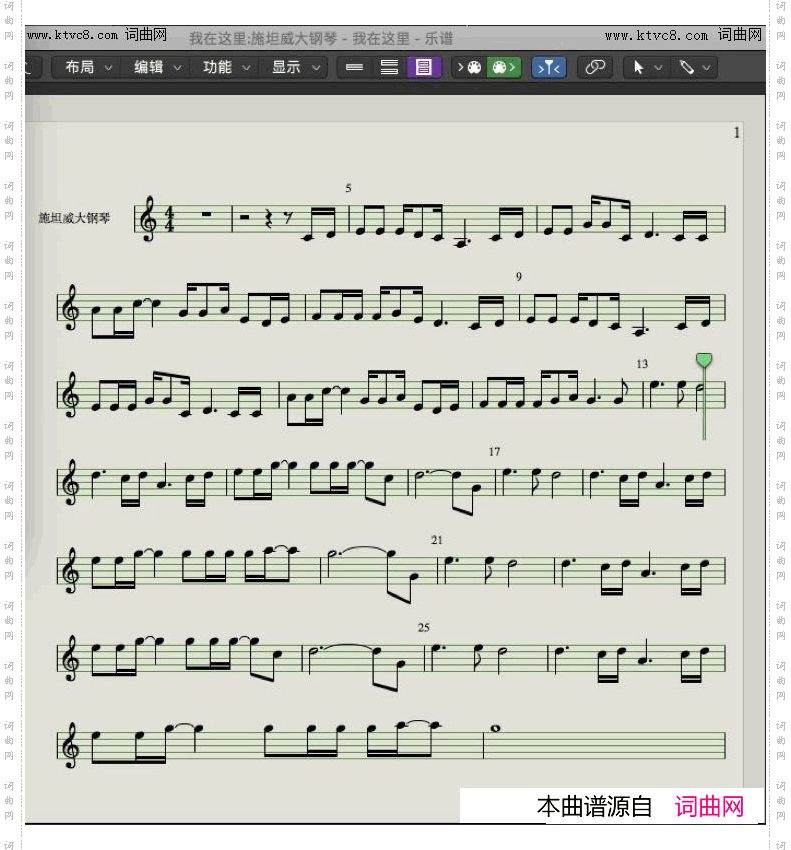Click the Link chain icon

coord(595,67)
